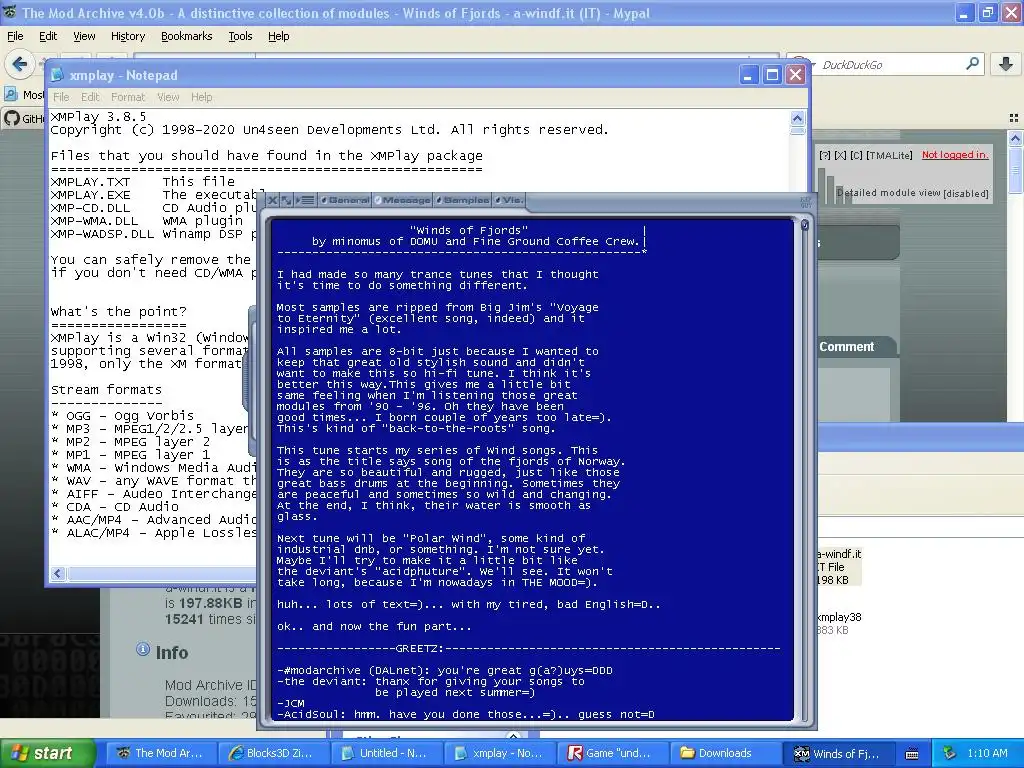The image size is (1024, 768).
Task: Open Notepad's File menu
Action: (x=61, y=97)
